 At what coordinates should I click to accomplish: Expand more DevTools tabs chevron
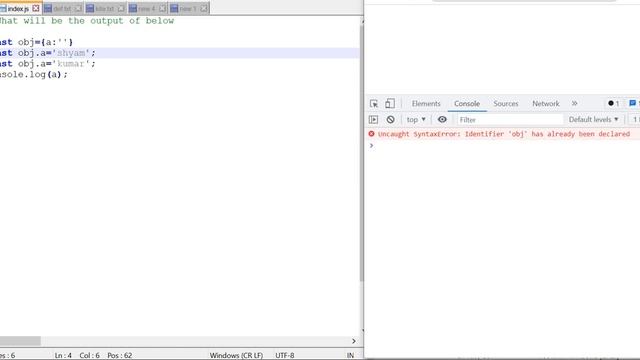(x=574, y=104)
